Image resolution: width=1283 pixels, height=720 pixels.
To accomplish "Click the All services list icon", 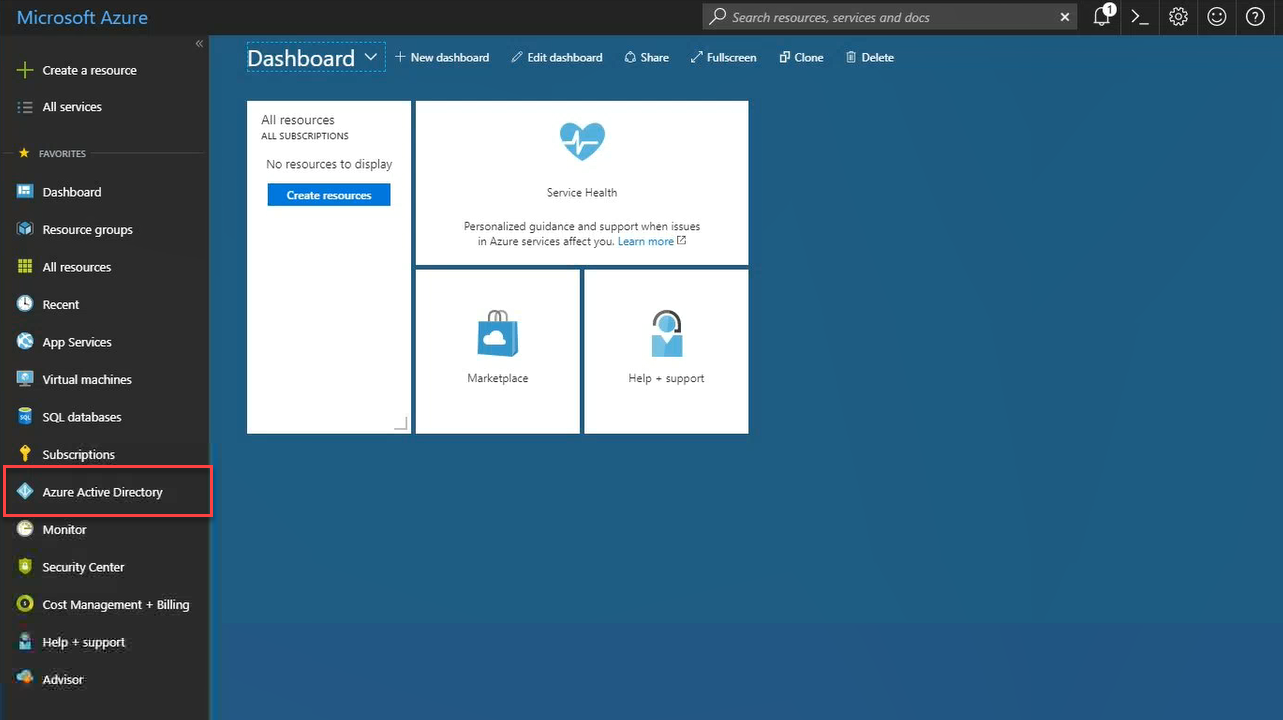I will 25,107.
